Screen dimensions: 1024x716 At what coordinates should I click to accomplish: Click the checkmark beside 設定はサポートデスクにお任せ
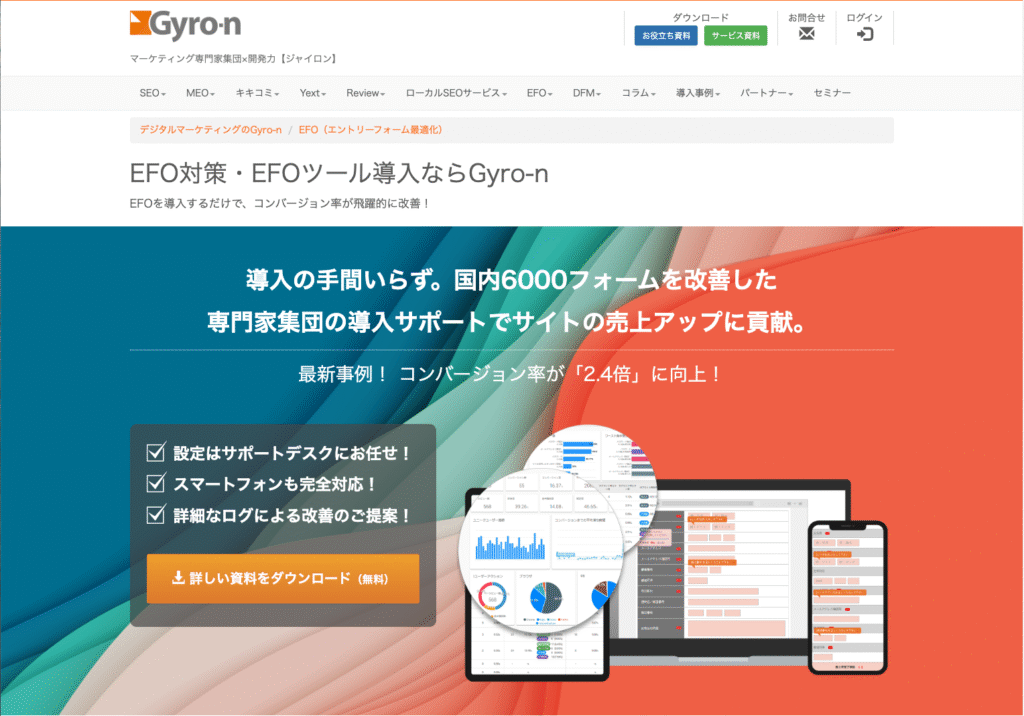click(155, 452)
